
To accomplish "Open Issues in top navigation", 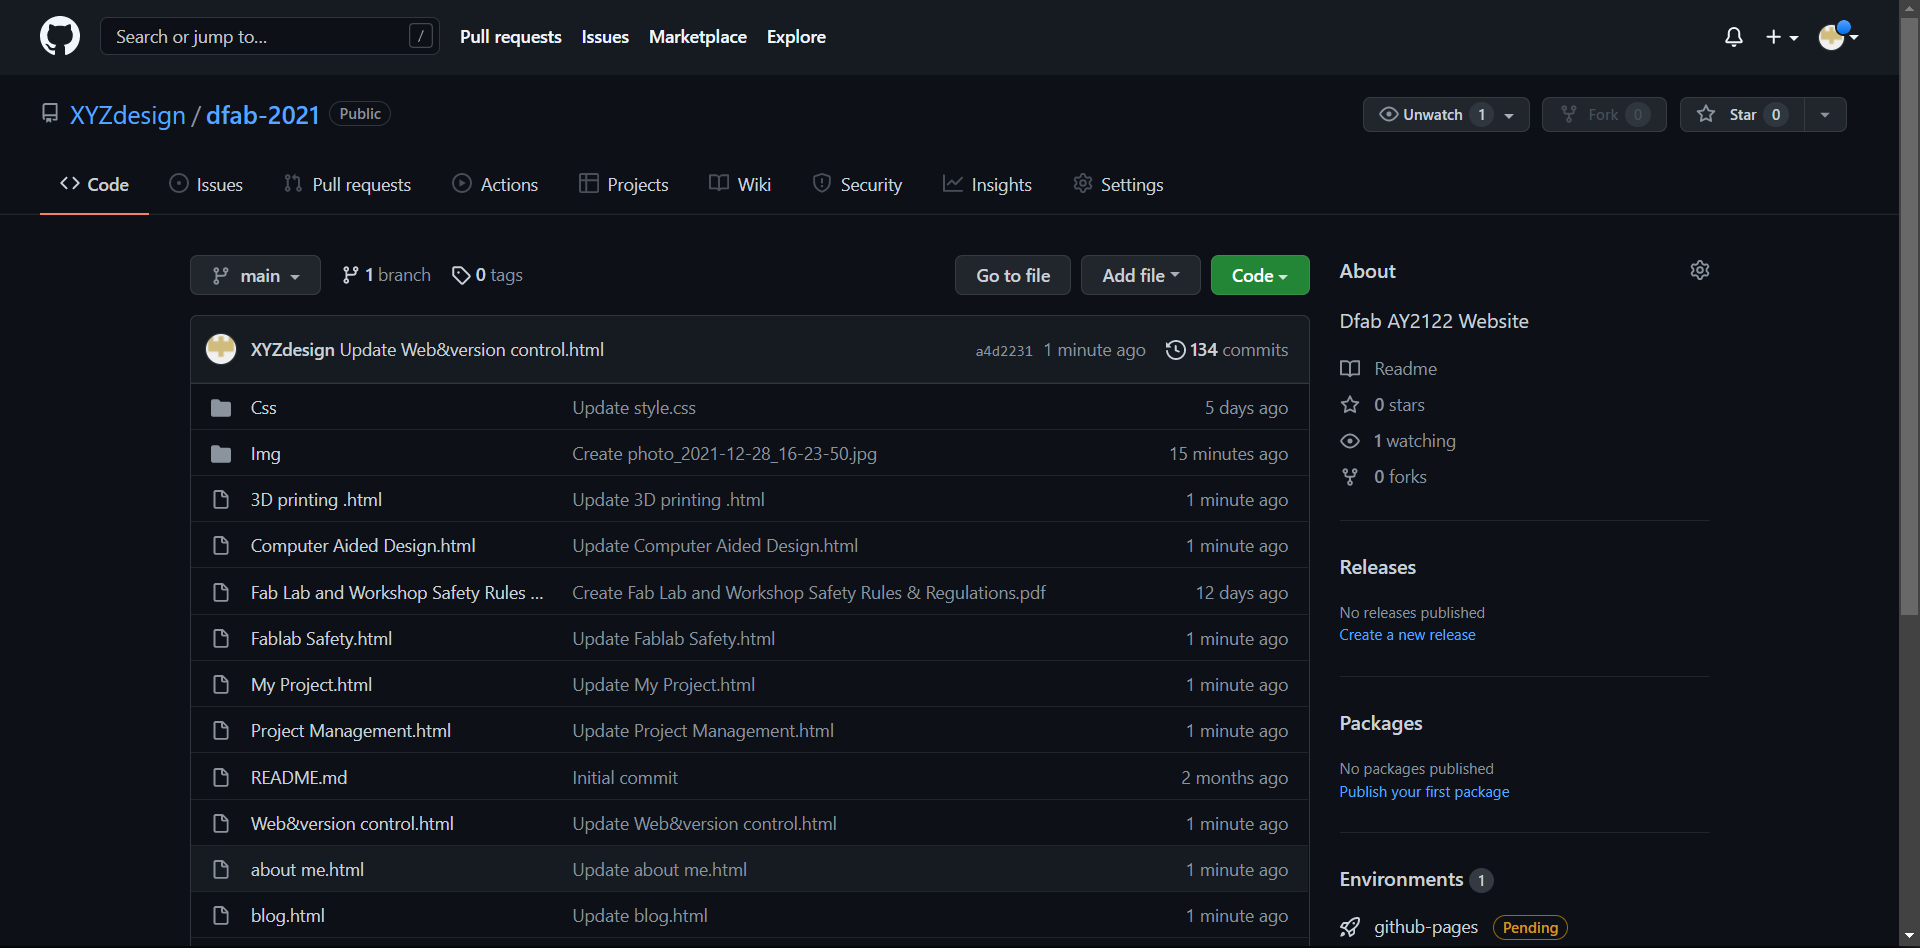I will (605, 37).
